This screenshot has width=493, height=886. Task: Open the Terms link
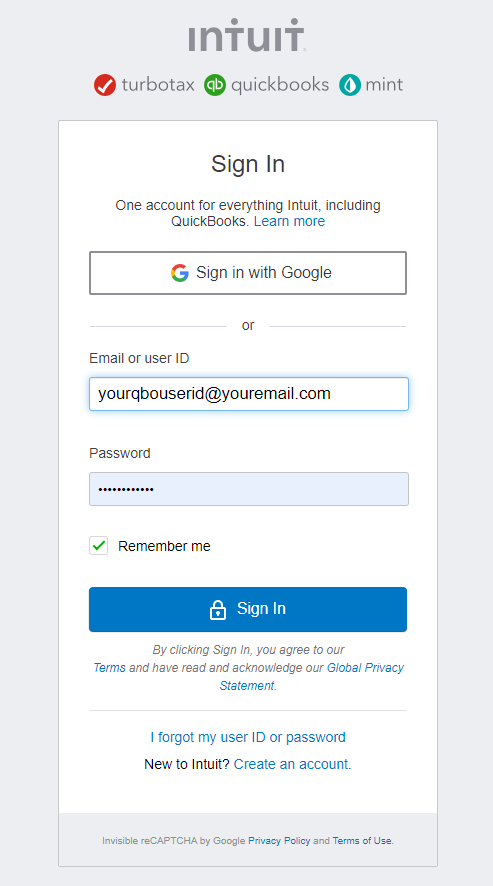coord(109,667)
